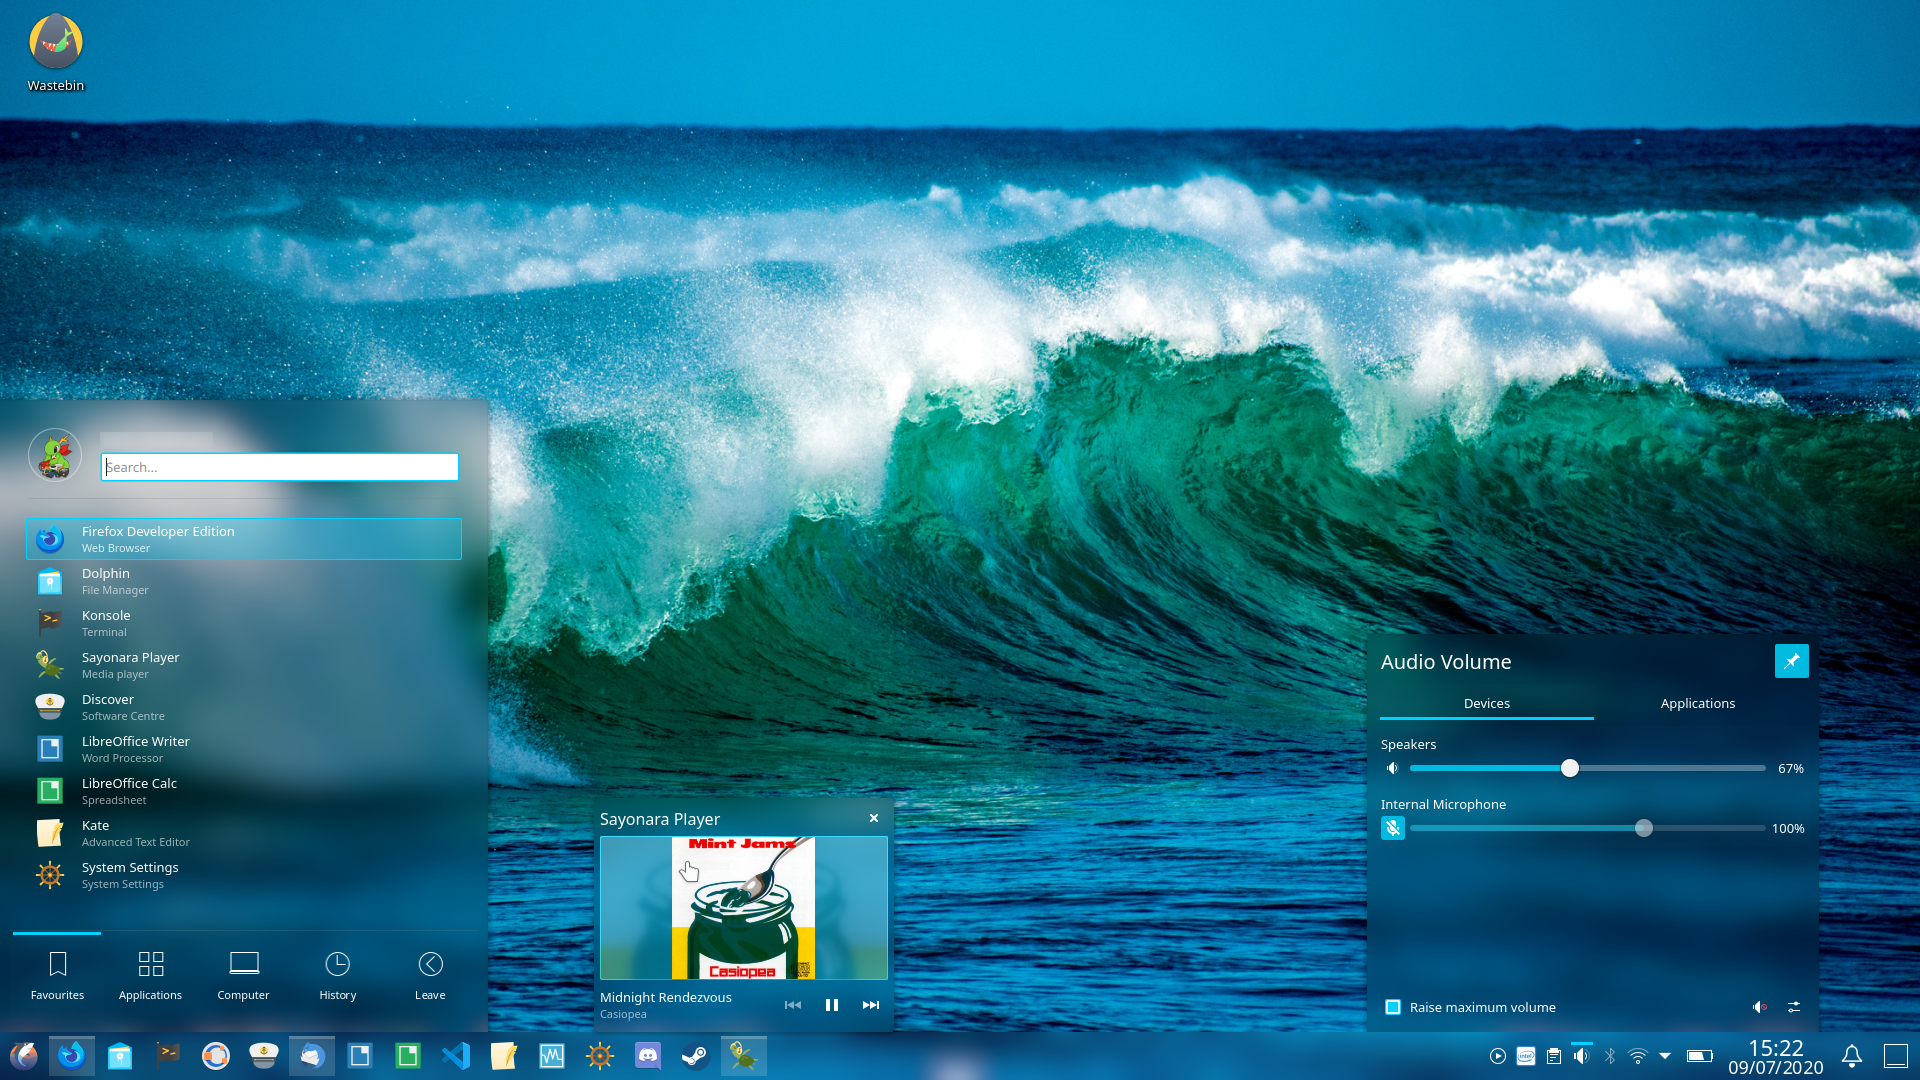Open Discord from the taskbar
This screenshot has height=1080, width=1920.
648,1056
